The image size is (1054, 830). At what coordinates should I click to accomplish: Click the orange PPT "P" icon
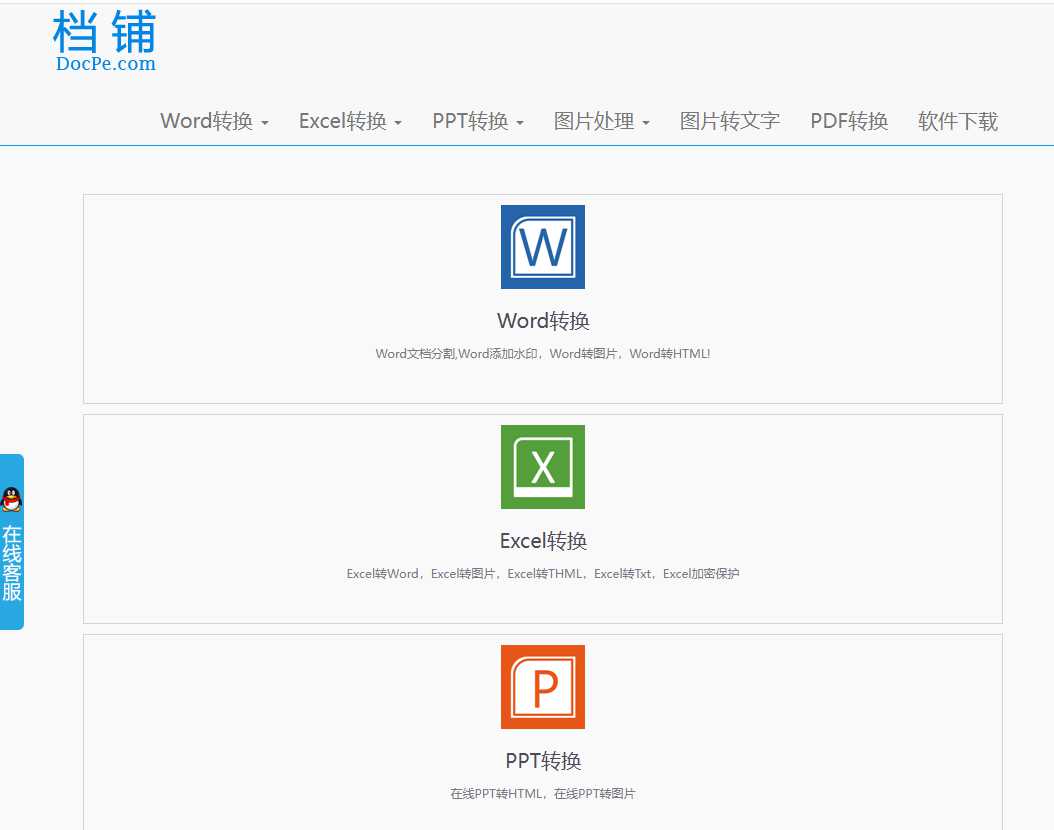pos(542,687)
